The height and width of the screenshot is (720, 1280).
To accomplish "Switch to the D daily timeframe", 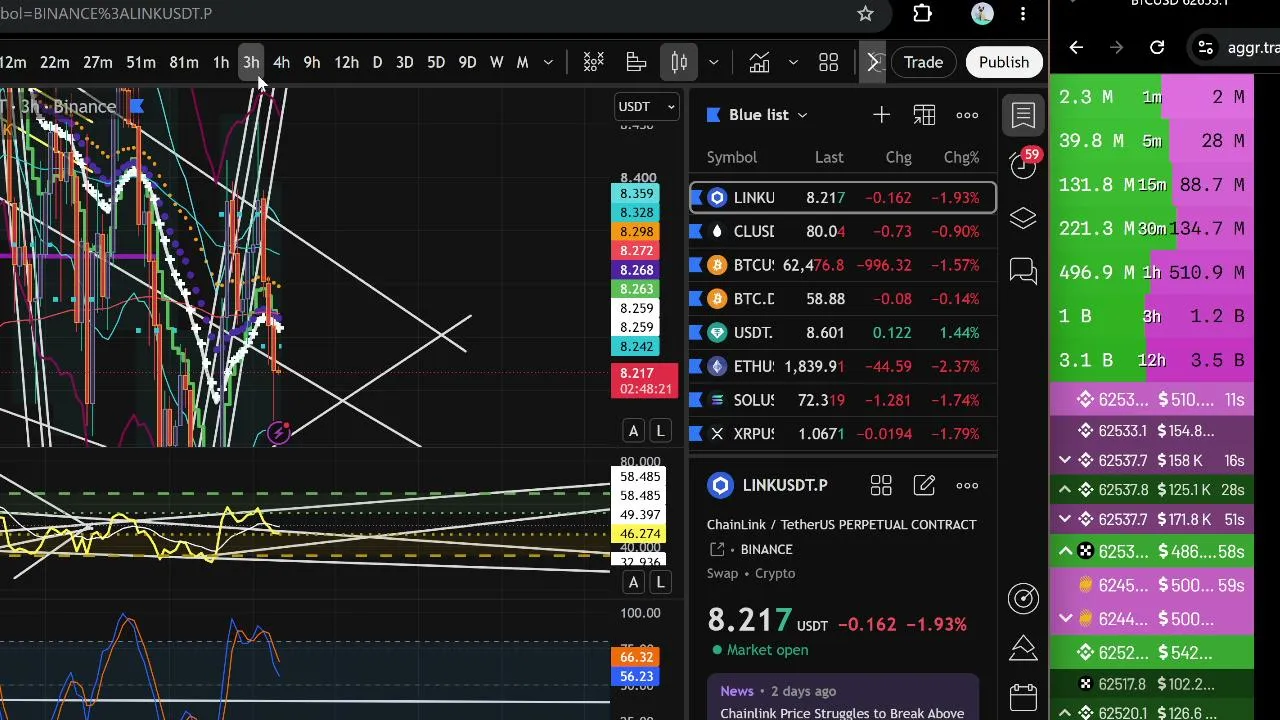I will click(x=377, y=63).
